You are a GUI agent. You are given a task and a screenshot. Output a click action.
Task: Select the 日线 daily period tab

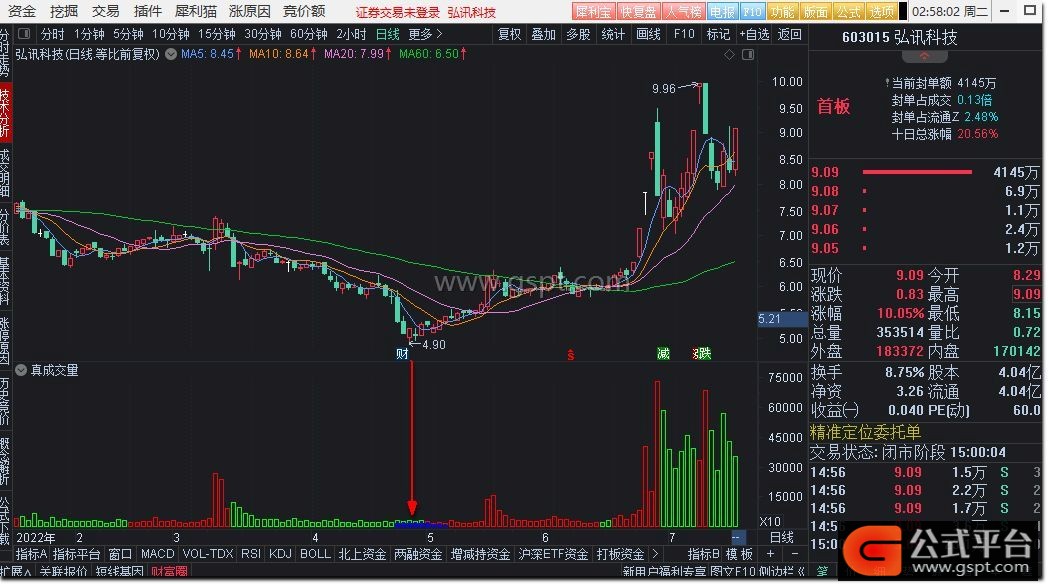[388, 33]
